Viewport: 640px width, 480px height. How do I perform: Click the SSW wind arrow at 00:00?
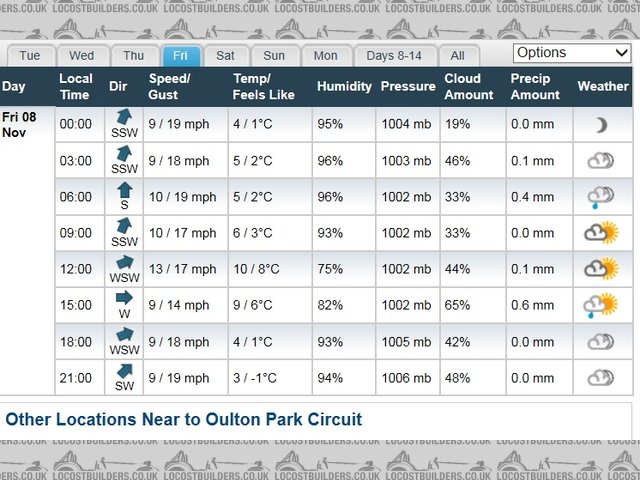[x=124, y=119]
